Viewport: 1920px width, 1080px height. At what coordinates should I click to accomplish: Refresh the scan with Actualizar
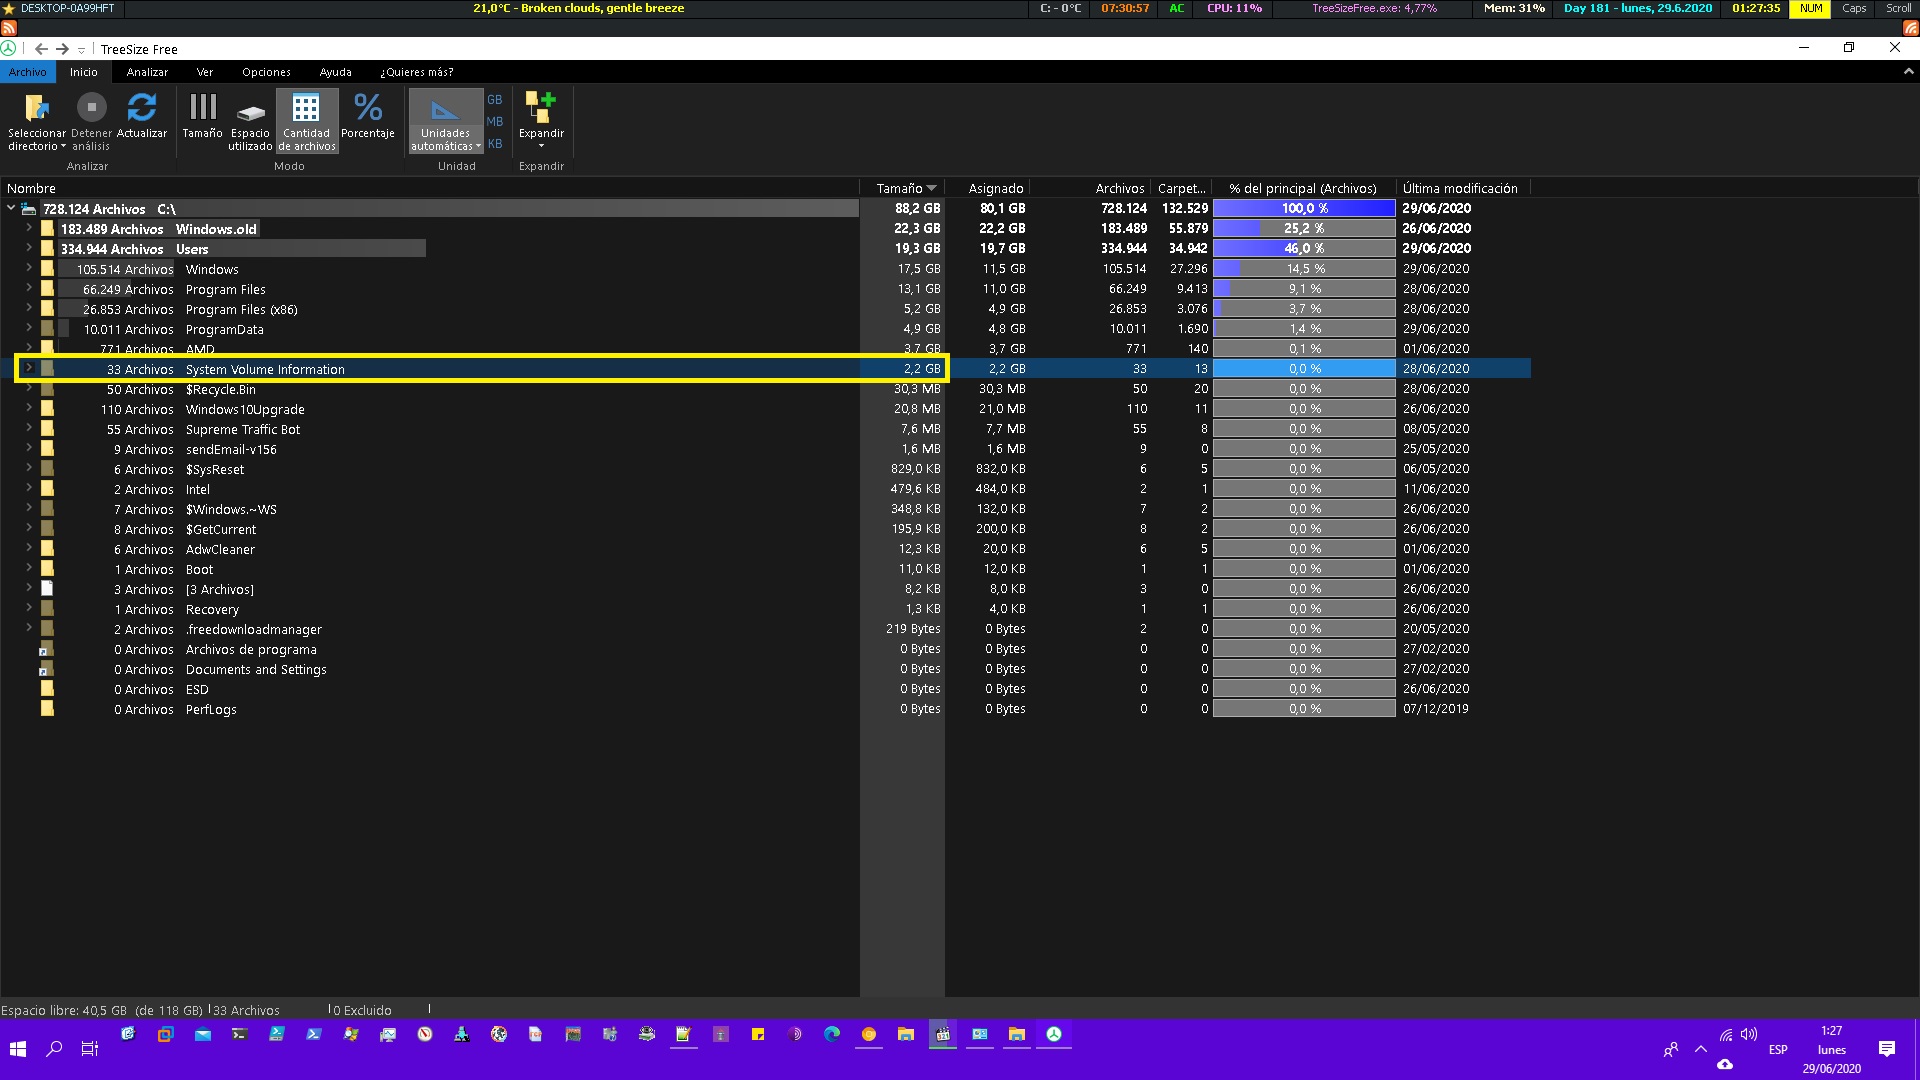[x=142, y=107]
